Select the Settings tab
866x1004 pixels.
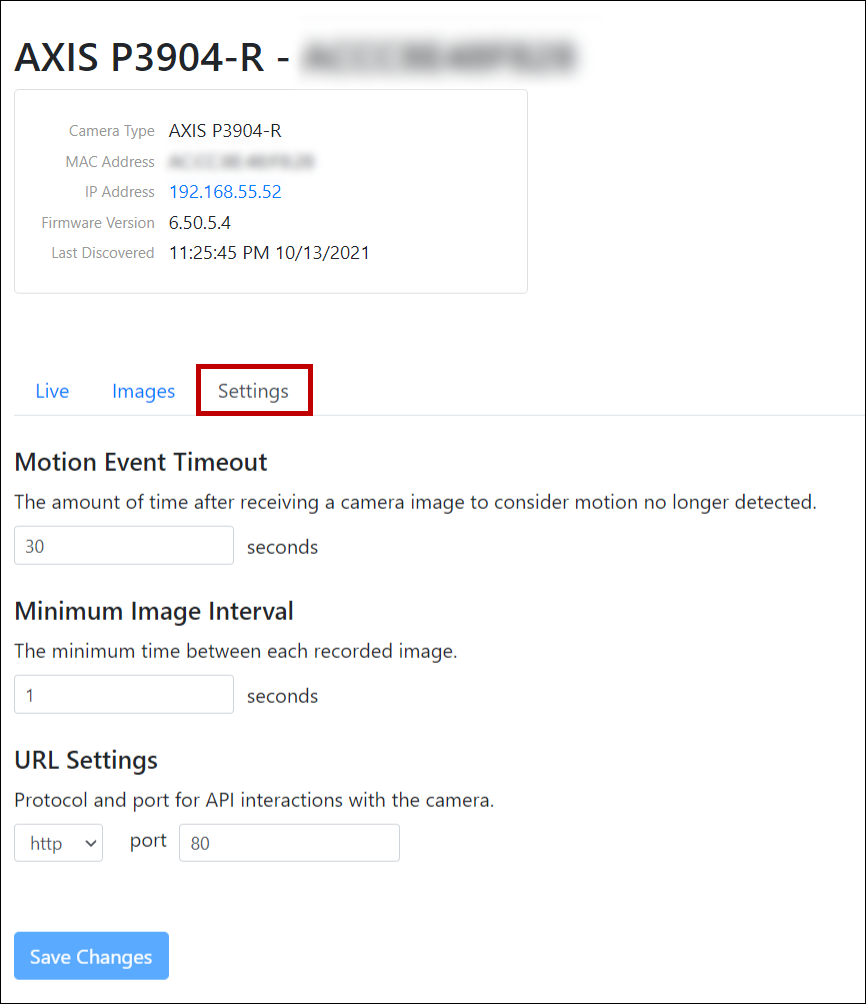253,391
